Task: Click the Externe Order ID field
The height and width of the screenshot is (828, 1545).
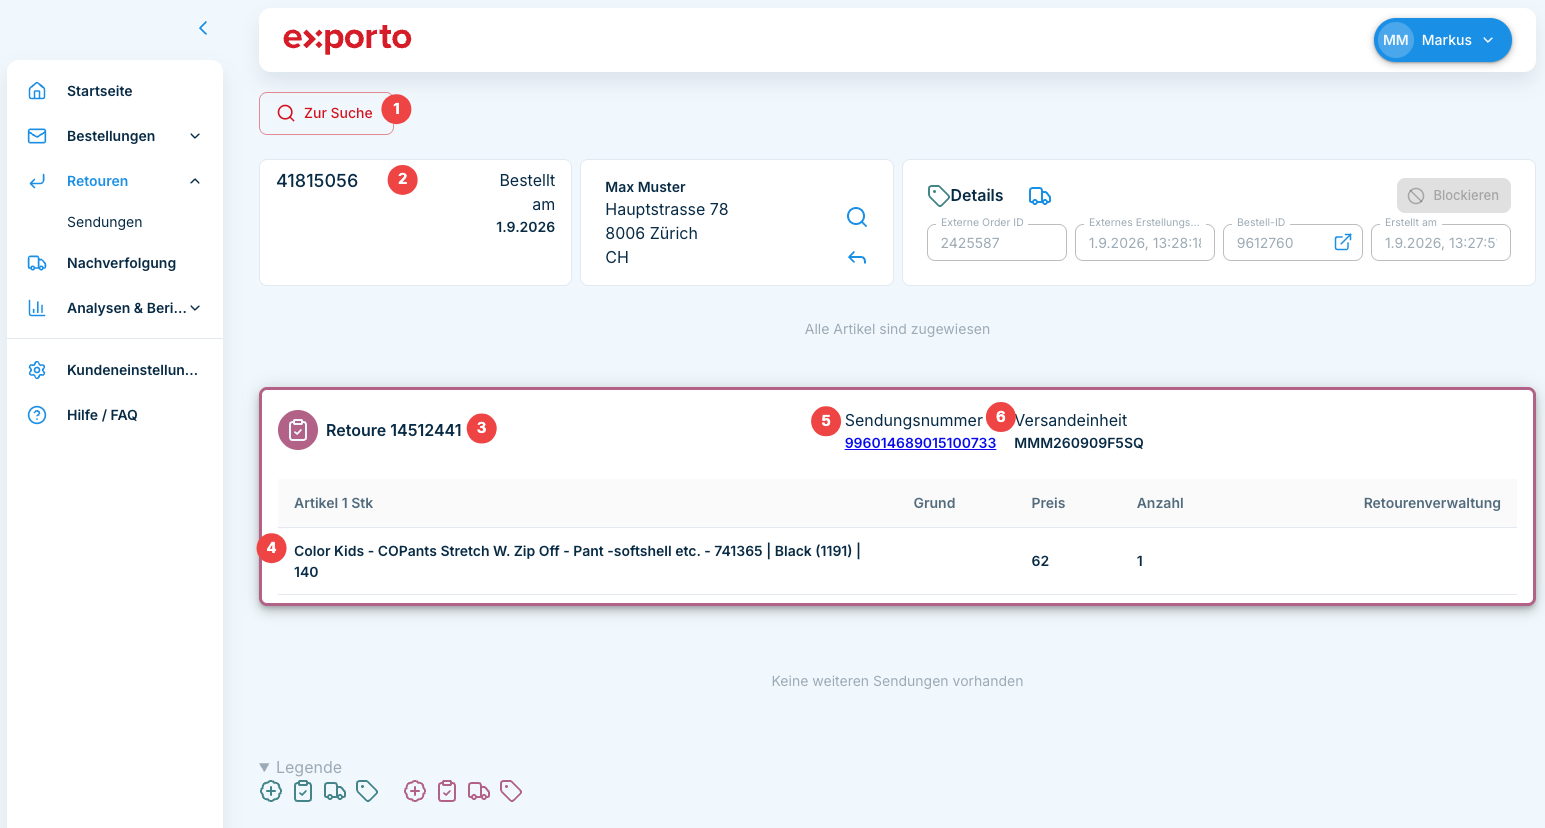Action: click(x=997, y=242)
